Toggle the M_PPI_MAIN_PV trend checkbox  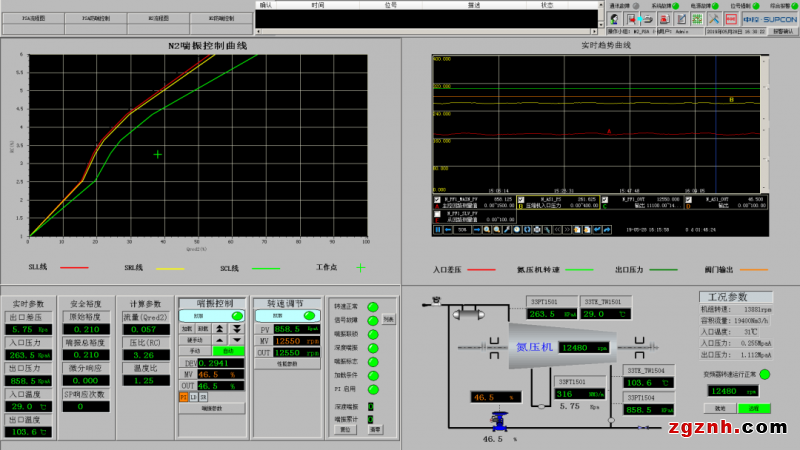437,200
